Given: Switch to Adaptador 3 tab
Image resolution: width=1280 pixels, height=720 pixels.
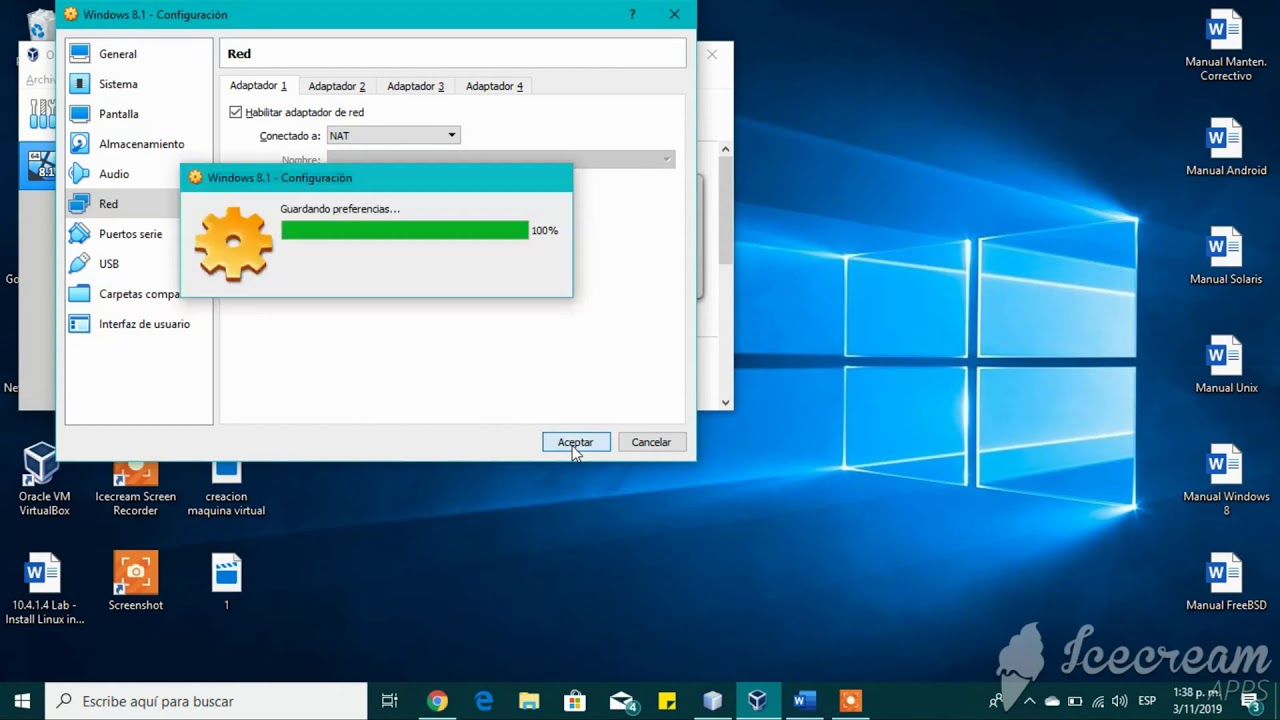Looking at the screenshot, I should [x=416, y=86].
